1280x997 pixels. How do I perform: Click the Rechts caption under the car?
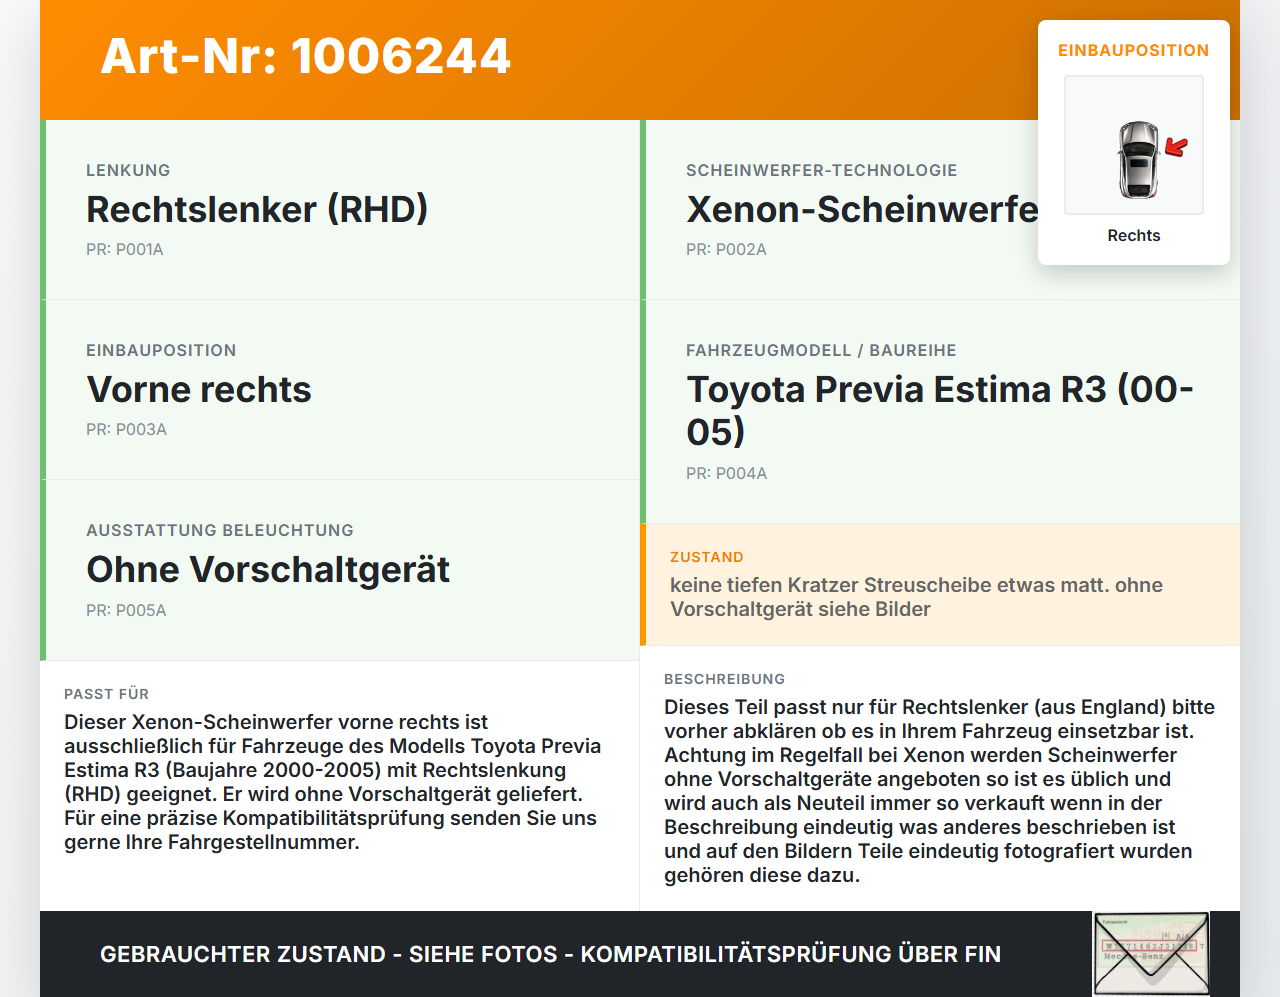[1134, 235]
